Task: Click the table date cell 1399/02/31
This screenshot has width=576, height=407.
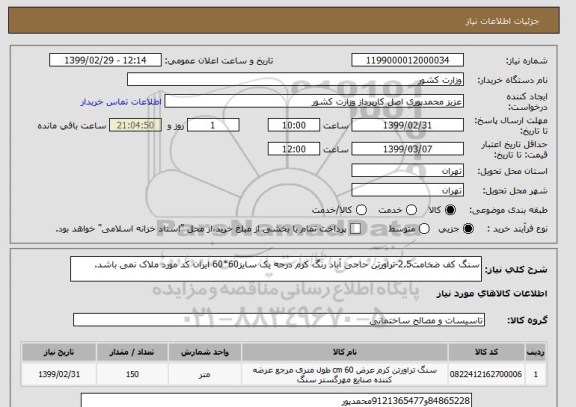Action: point(59,374)
